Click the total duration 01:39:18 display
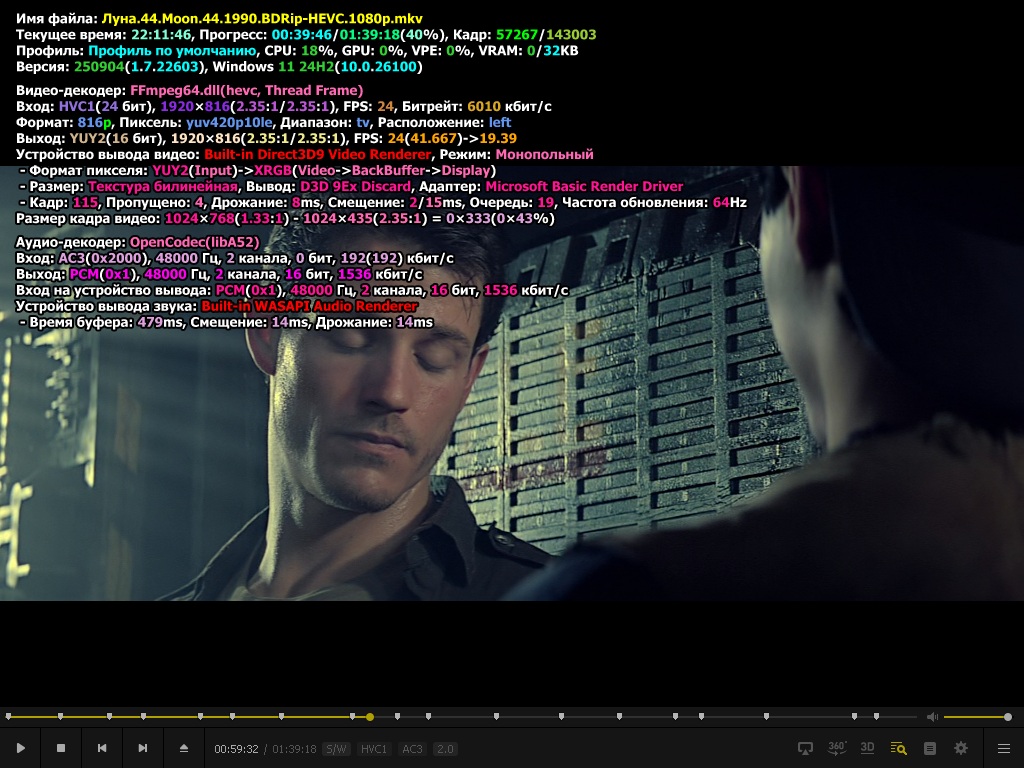 click(294, 749)
